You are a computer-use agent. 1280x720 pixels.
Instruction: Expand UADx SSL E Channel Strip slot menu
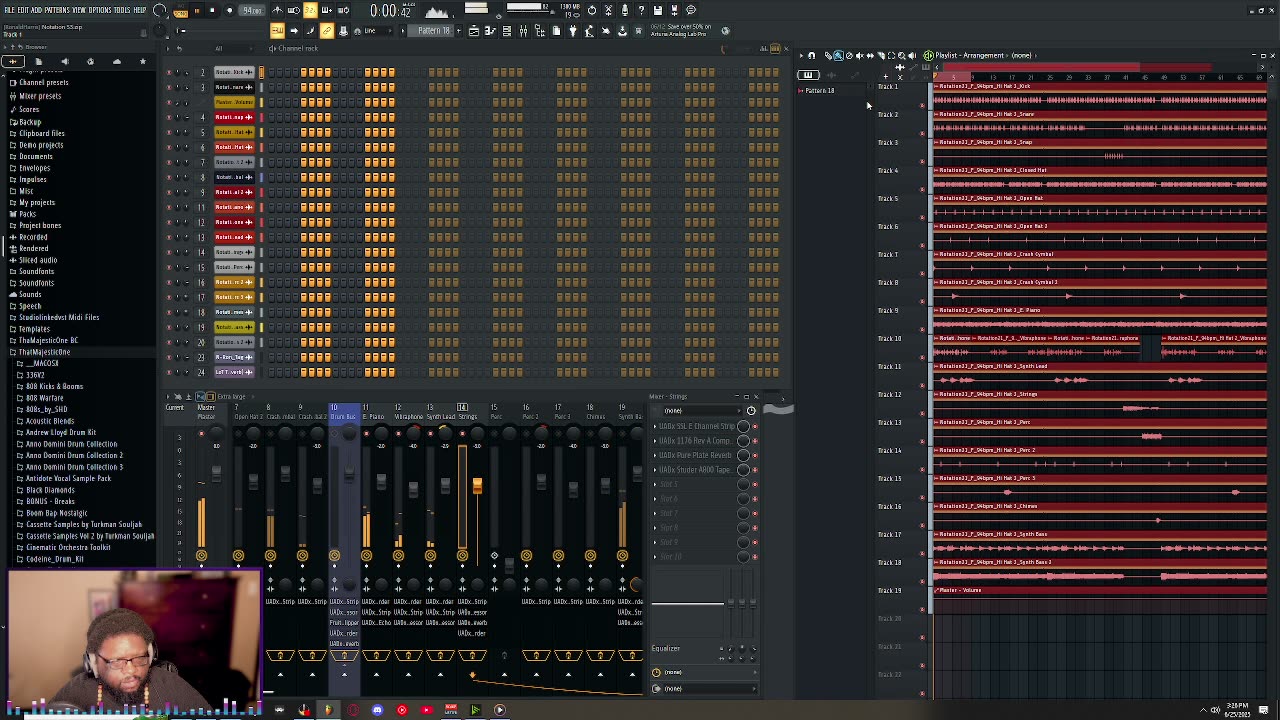[x=656, y=426]
